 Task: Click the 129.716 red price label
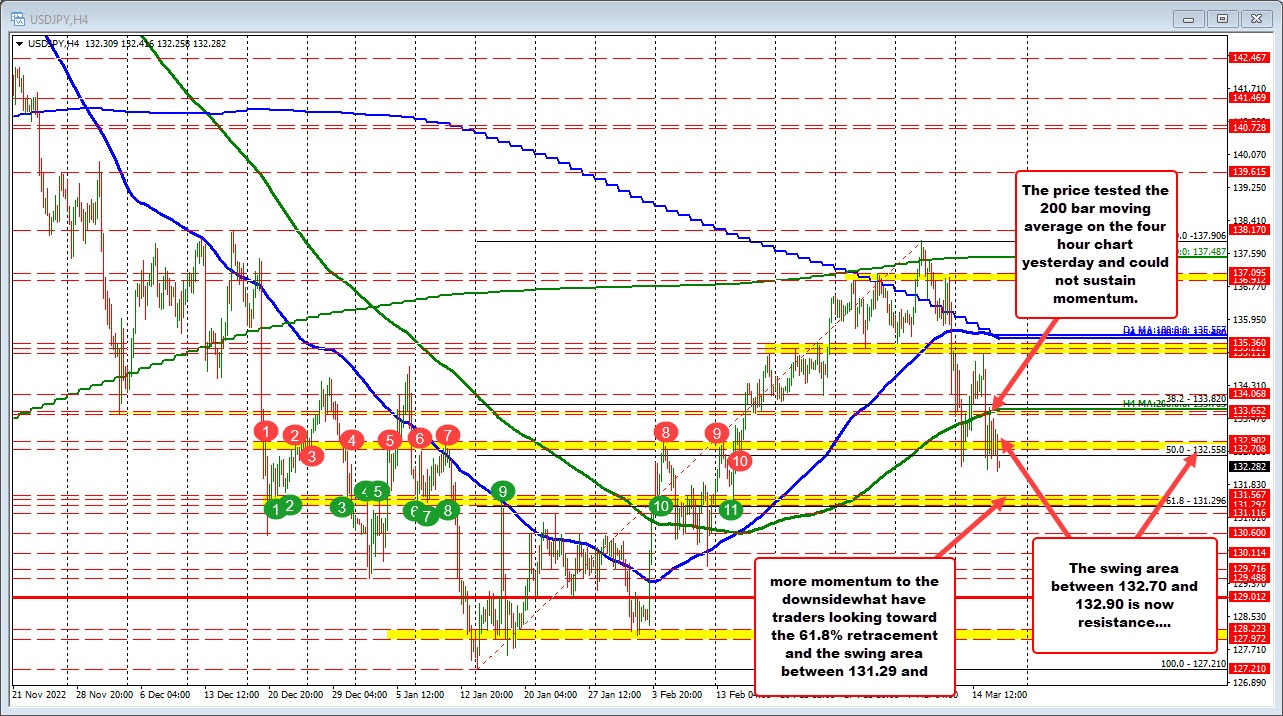(1247, 568)
